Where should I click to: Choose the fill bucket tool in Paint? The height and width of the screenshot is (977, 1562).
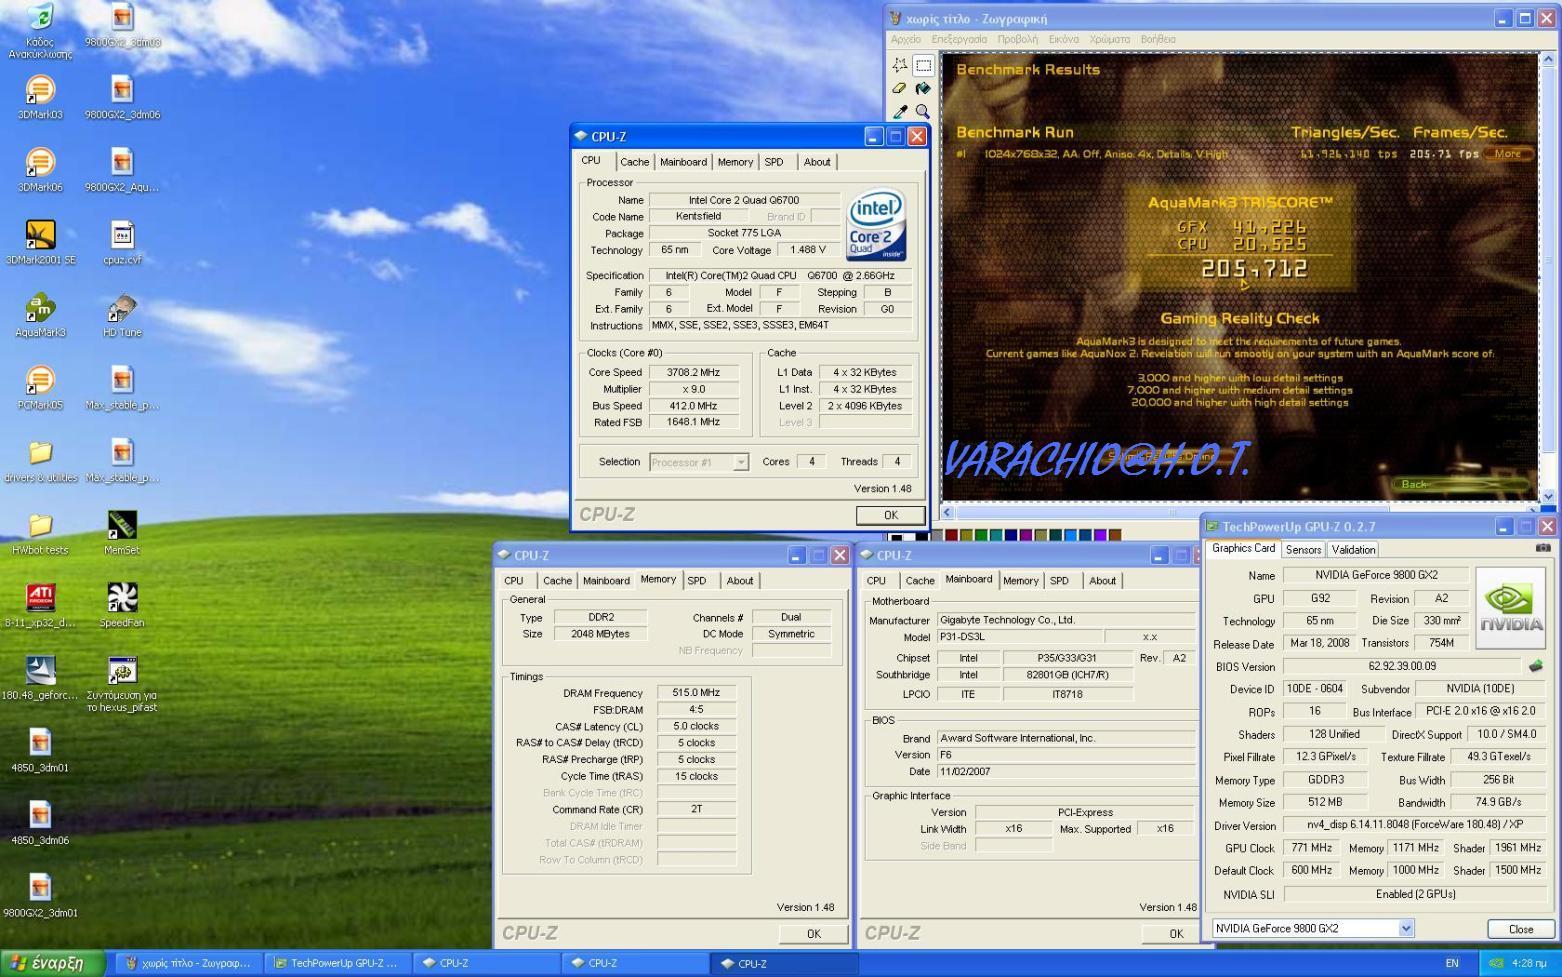click(923, 88)
